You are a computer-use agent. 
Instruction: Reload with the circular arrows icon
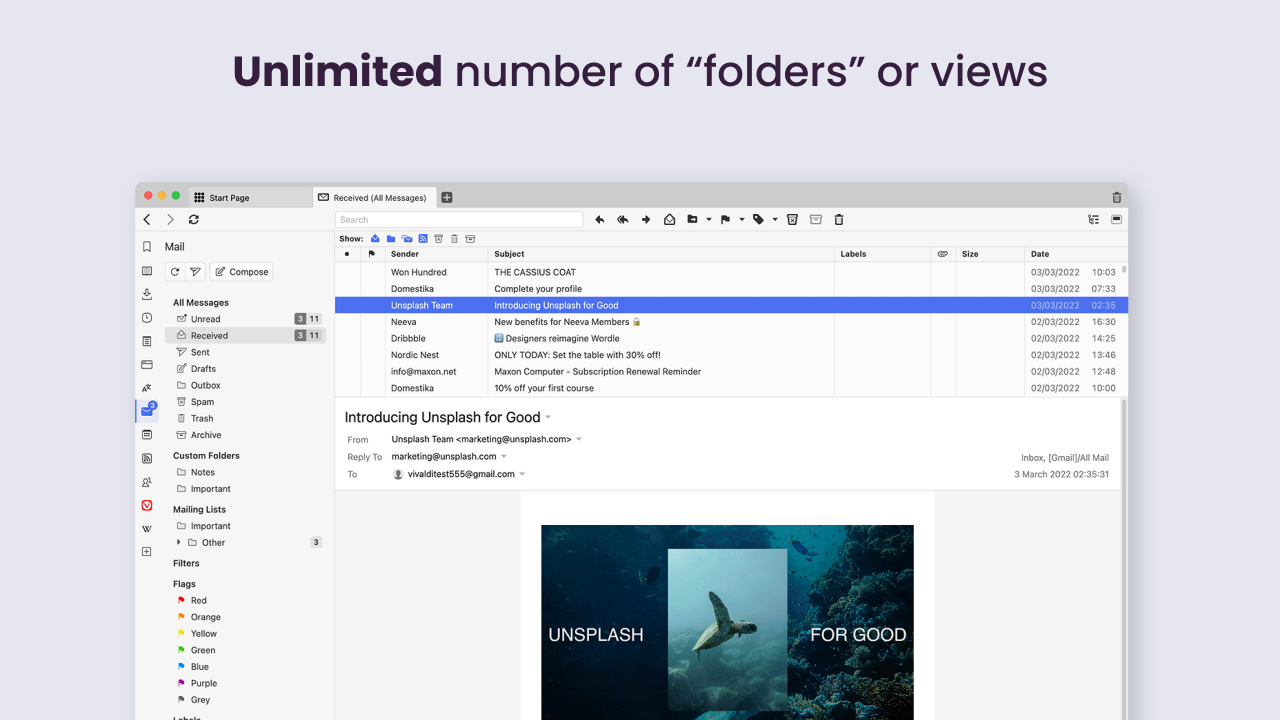point(193,219)
